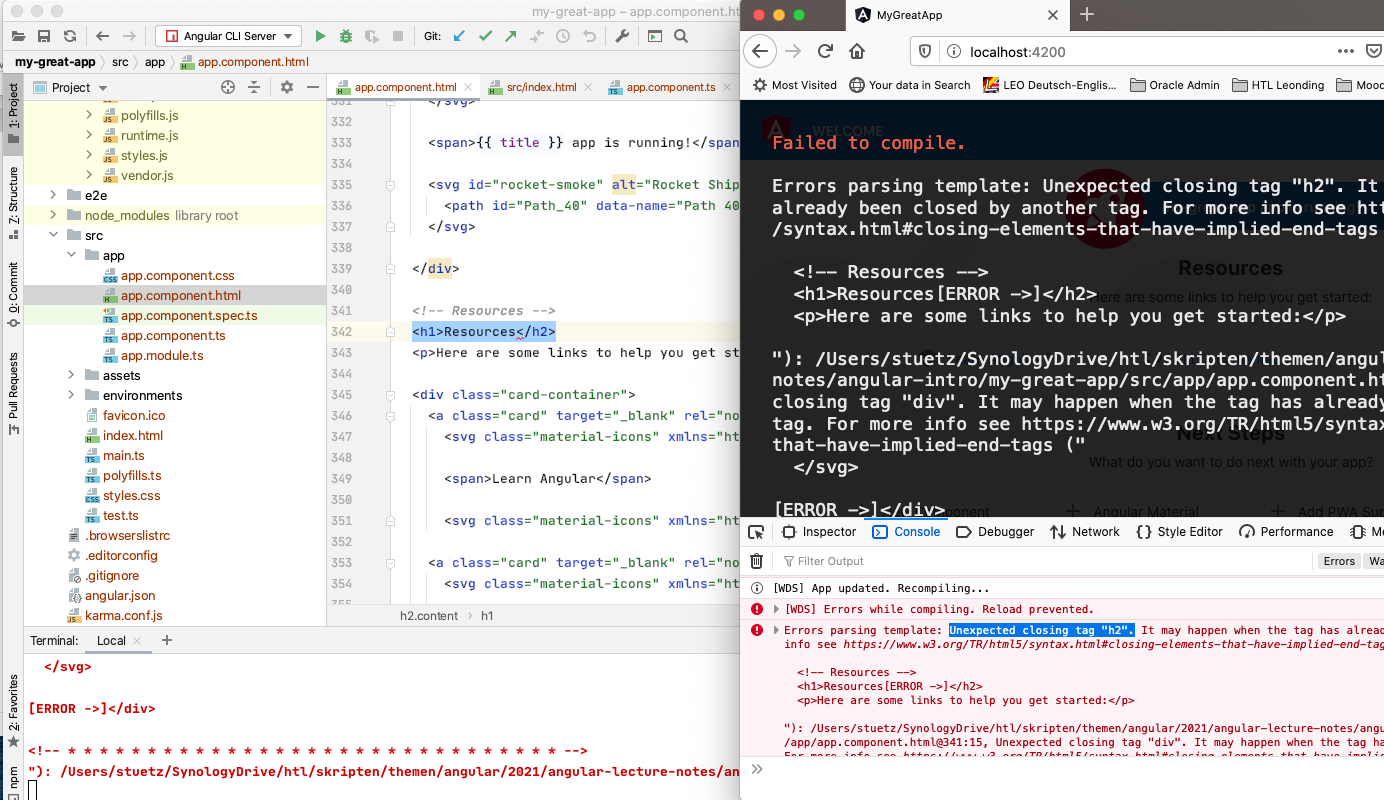Screen dimensions: 1384x800
Task: Open Search Everywhere magnifier icon
Action: coord(681,36)
